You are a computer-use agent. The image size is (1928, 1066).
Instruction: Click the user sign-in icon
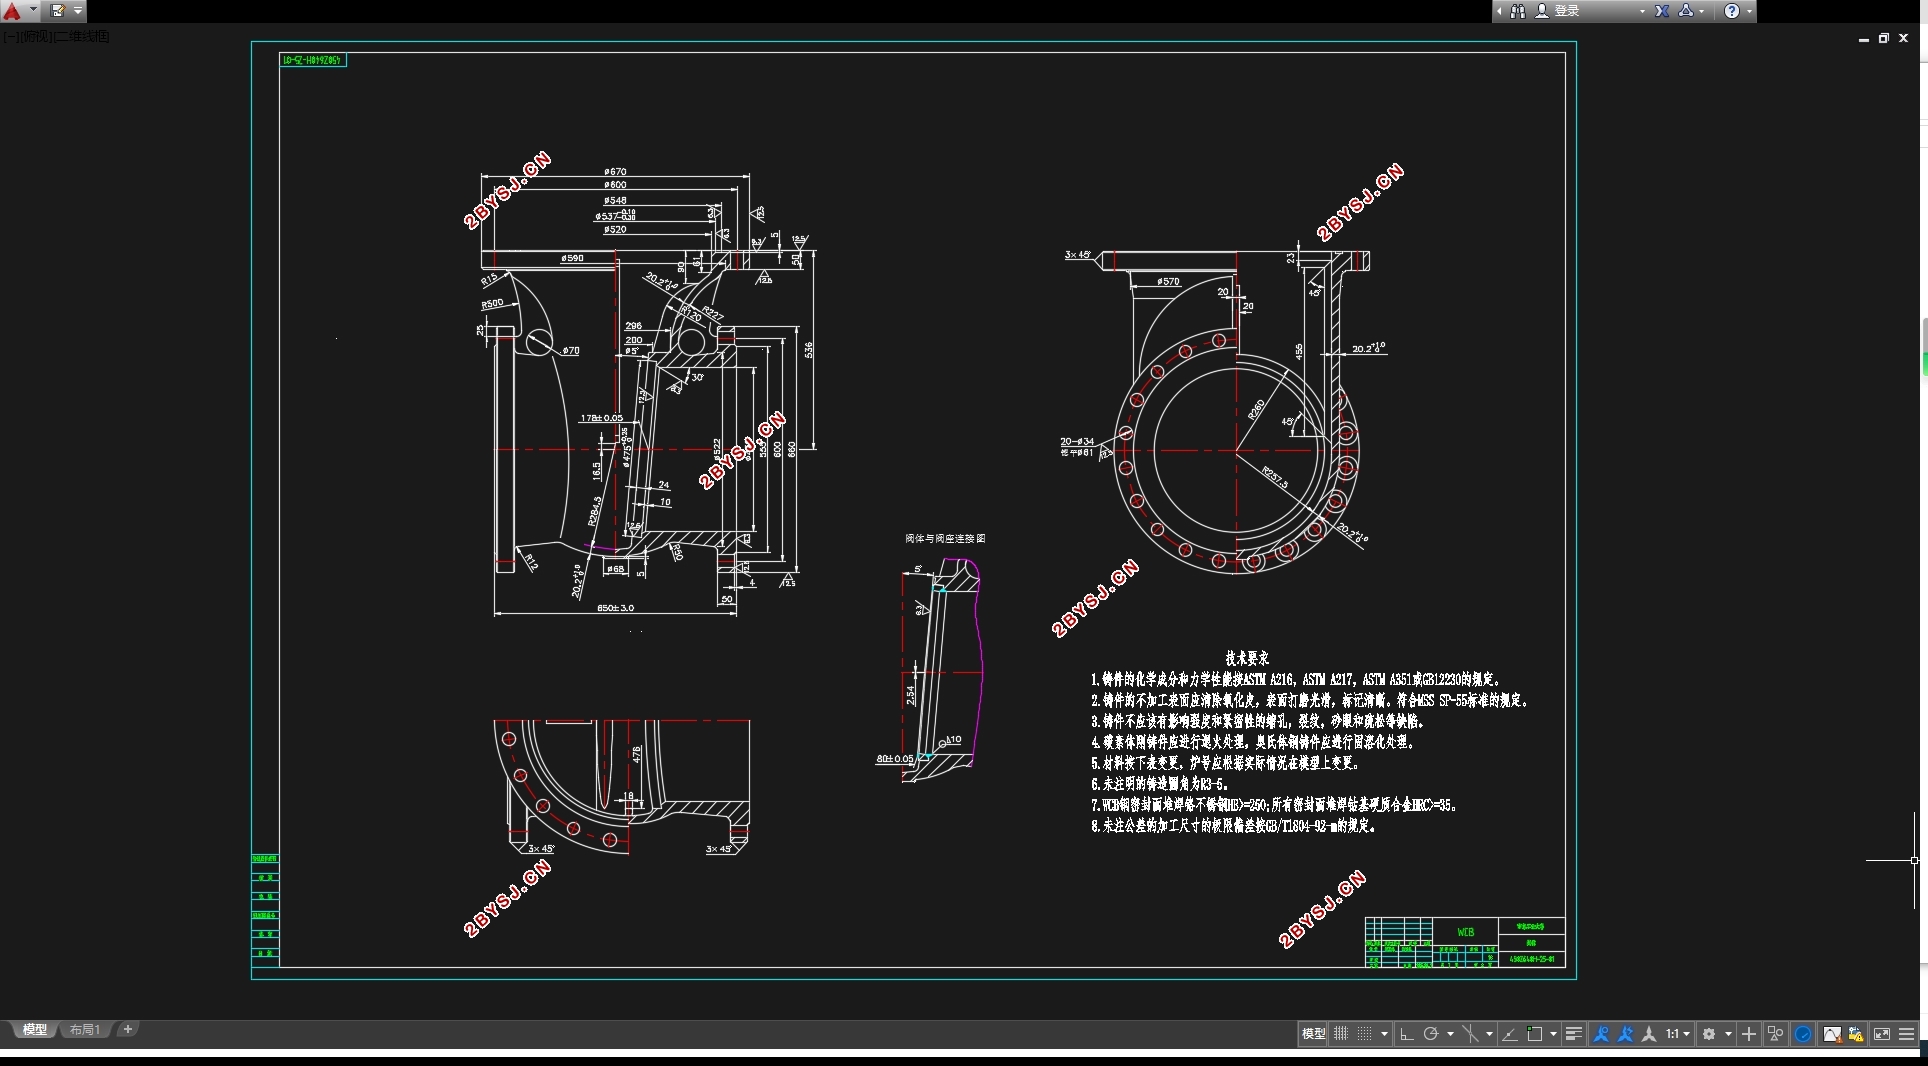coord(1542,11)
